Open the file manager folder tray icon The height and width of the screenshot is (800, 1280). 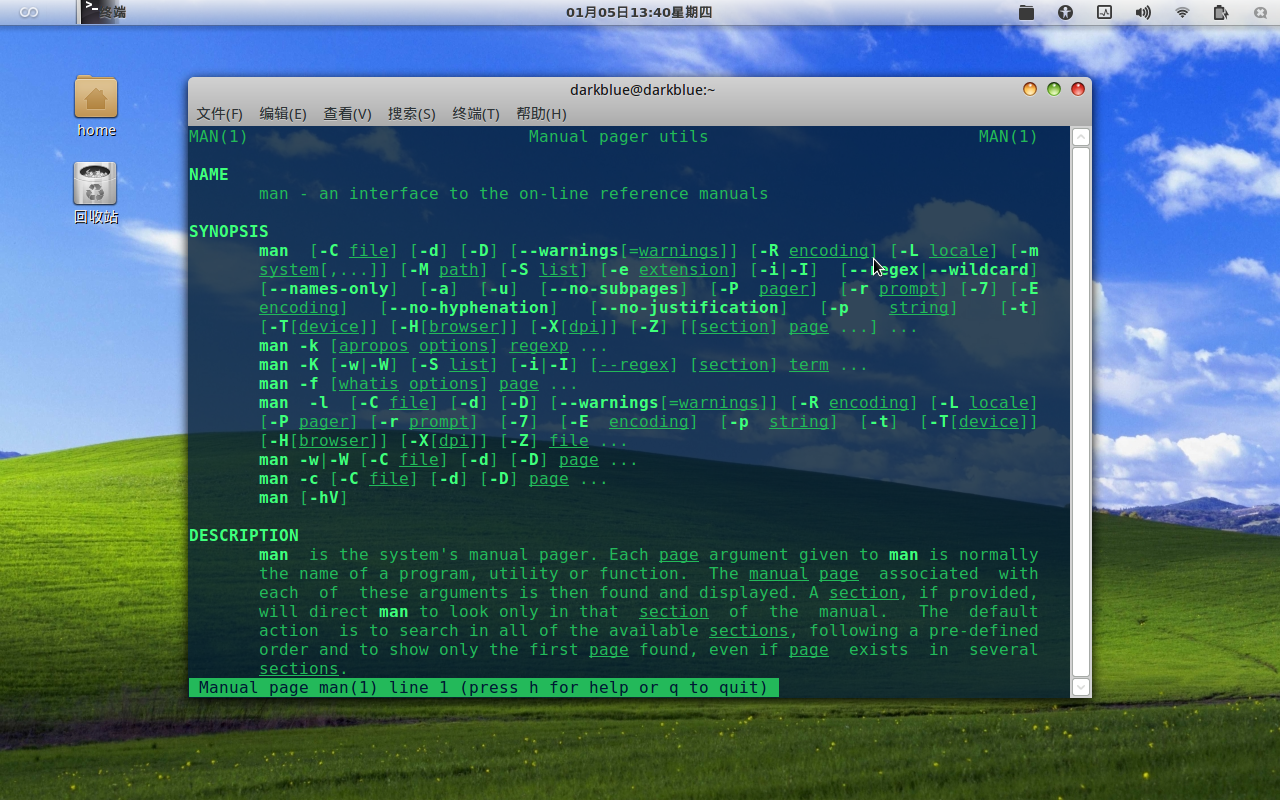(1026, 12)
